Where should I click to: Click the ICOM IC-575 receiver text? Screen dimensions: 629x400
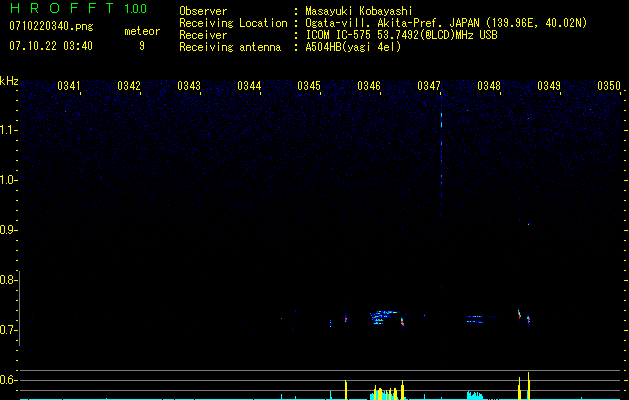pyautogui.click(x=401, y=35)
